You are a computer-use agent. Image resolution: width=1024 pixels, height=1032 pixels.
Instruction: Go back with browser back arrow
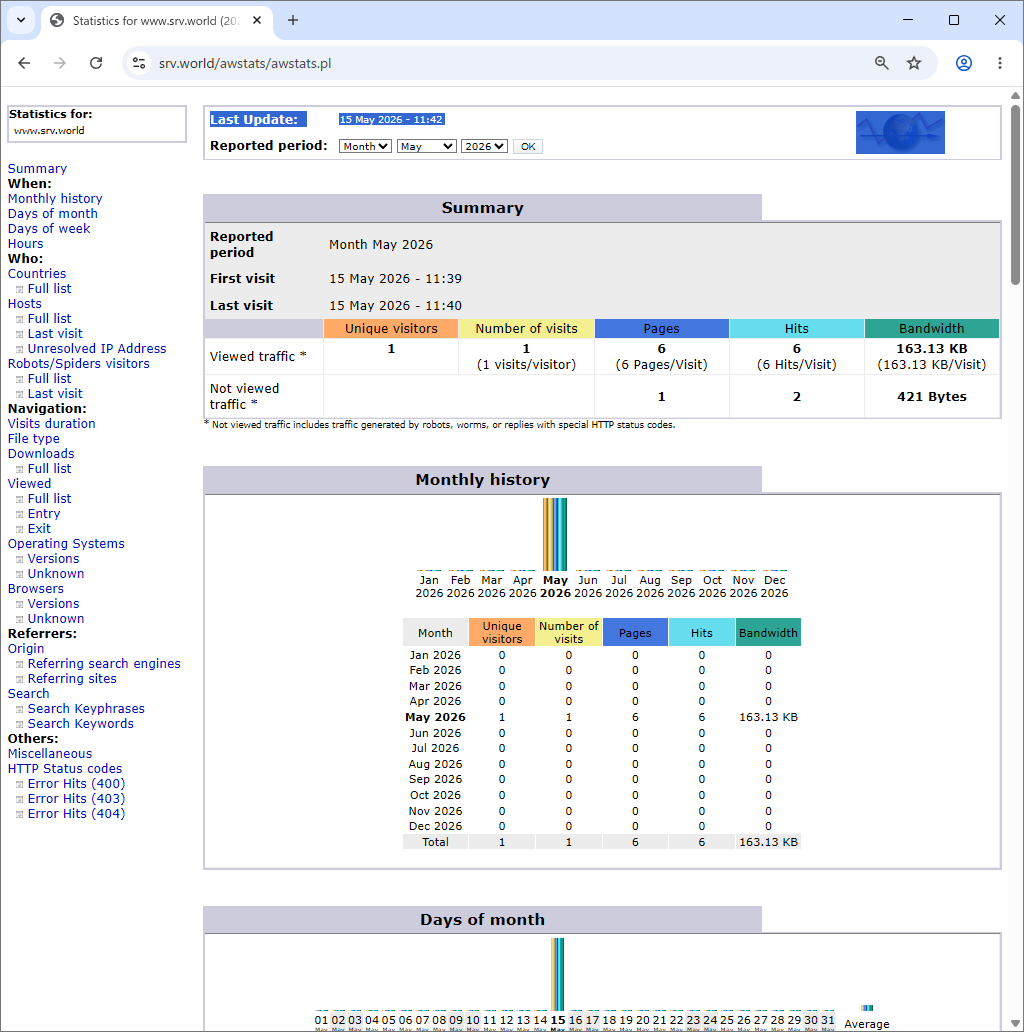point(24,63)
